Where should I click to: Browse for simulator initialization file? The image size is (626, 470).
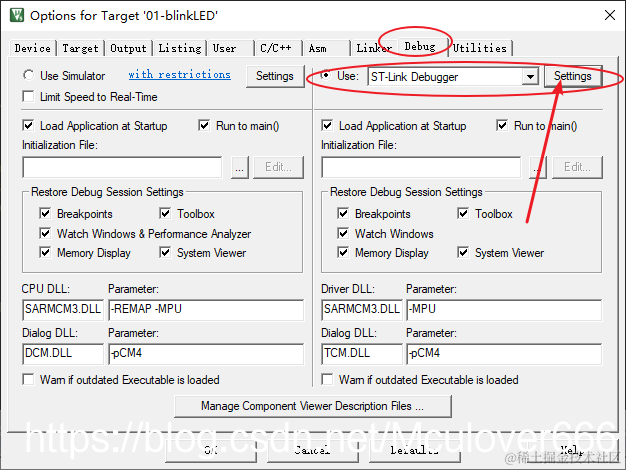pyautogui.click(x=240, y=167)
